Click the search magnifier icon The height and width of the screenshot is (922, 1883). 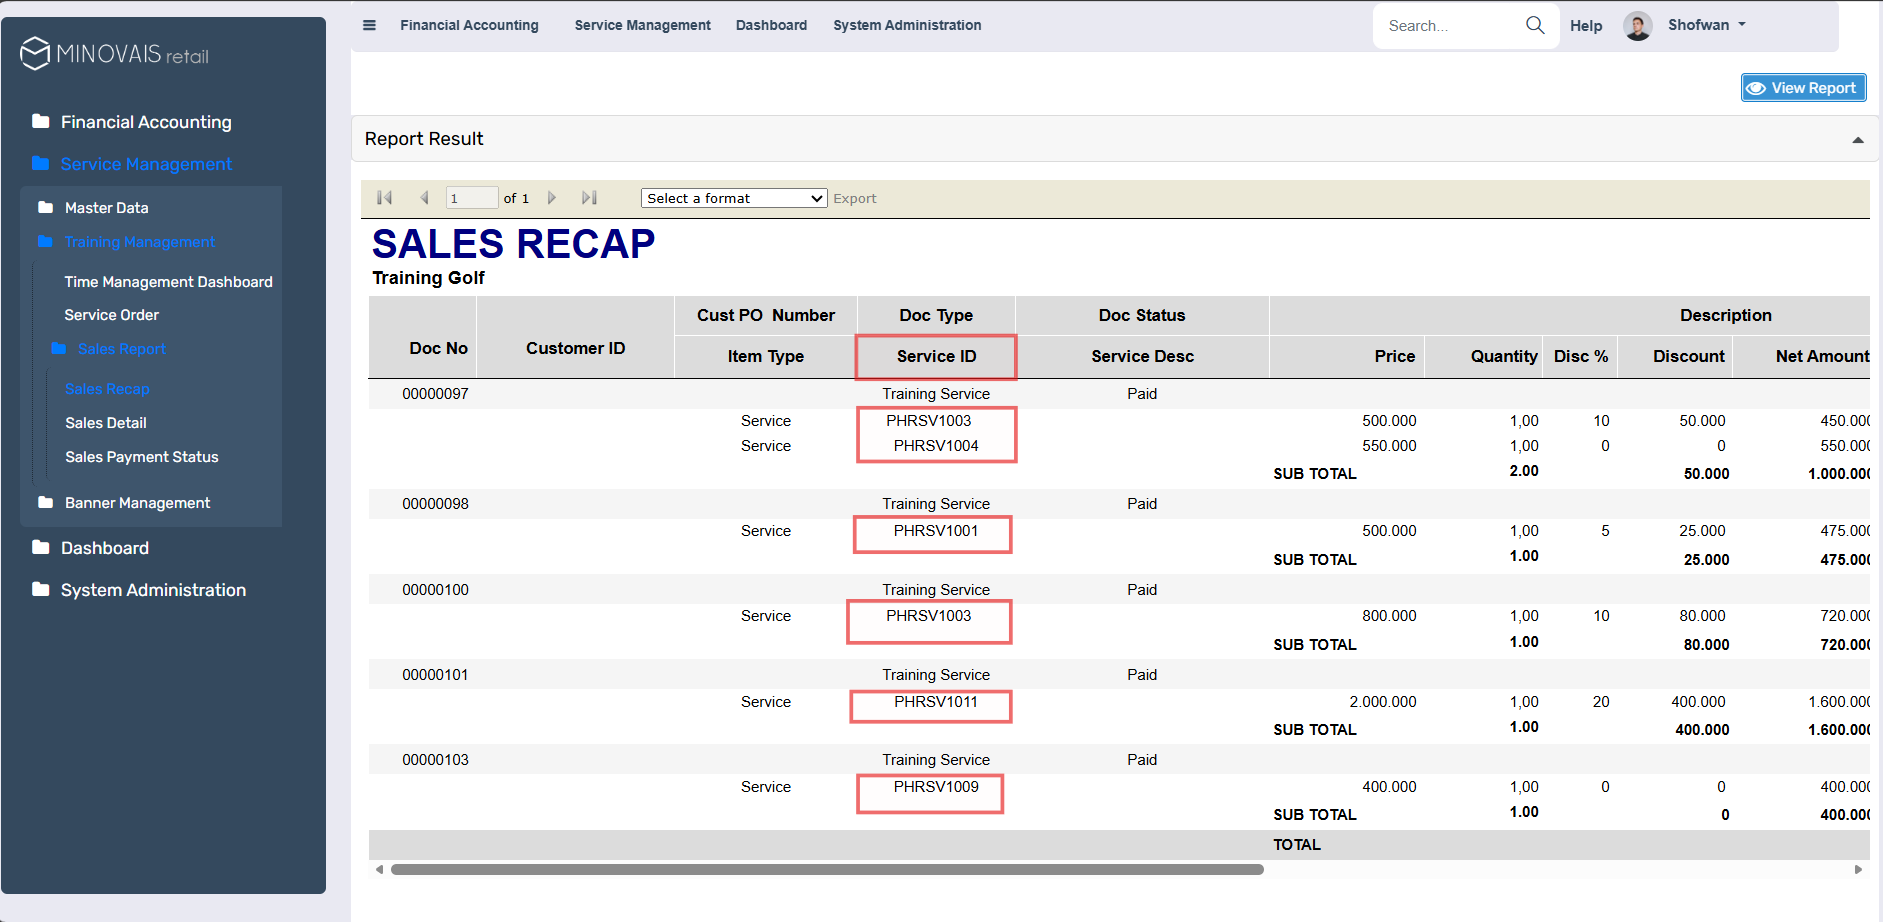(1535, 25)
